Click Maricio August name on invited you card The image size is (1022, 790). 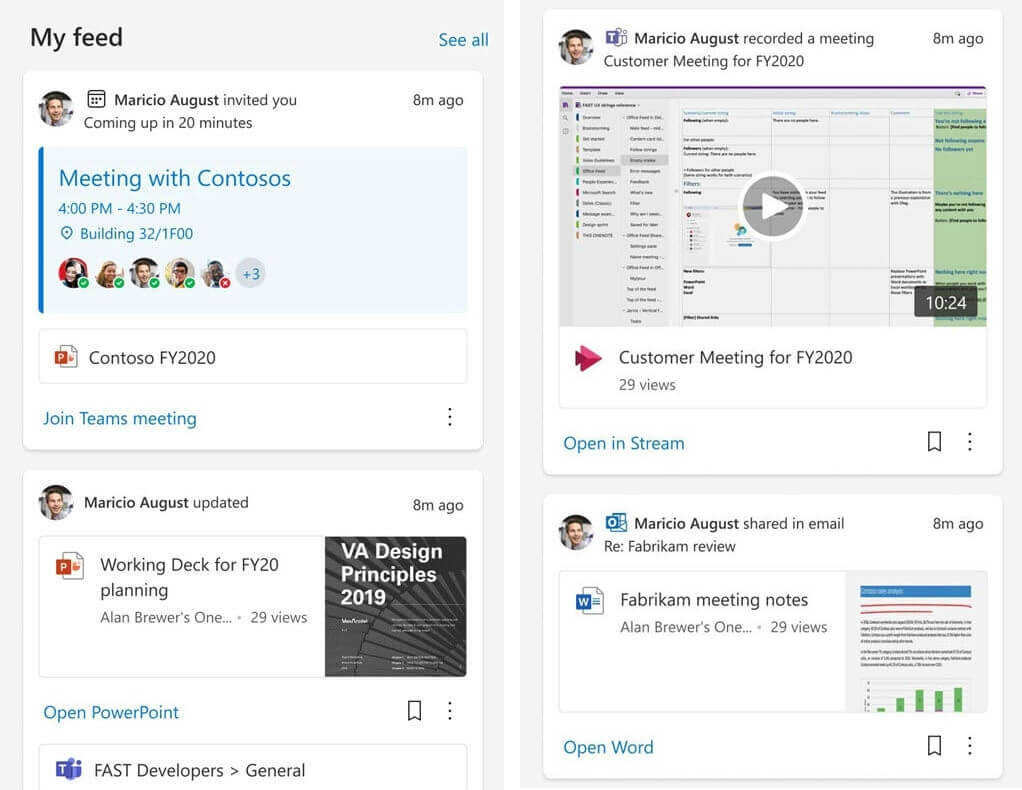(x=166, y=100)
